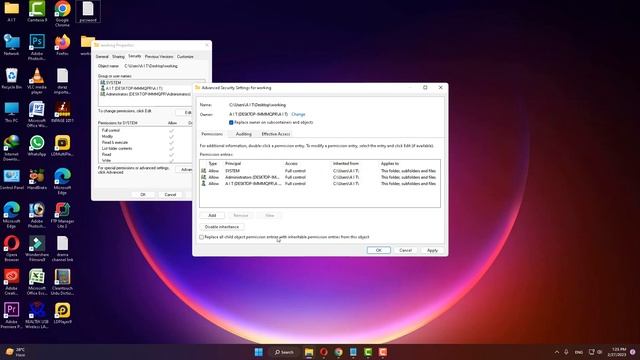This screenshot has height=360, width=640.
Task: Open Customize tab in working Properties
Action: [185, 57]
